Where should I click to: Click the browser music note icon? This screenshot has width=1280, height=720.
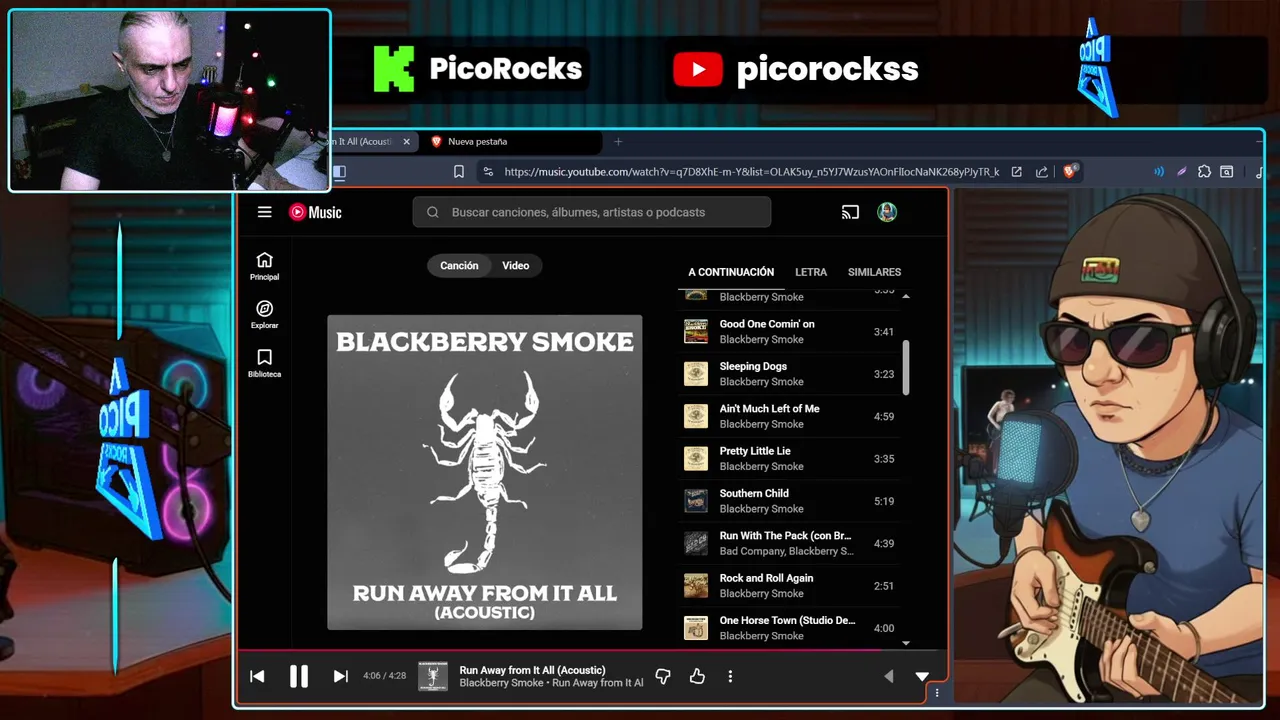(x=1260, y=172)
